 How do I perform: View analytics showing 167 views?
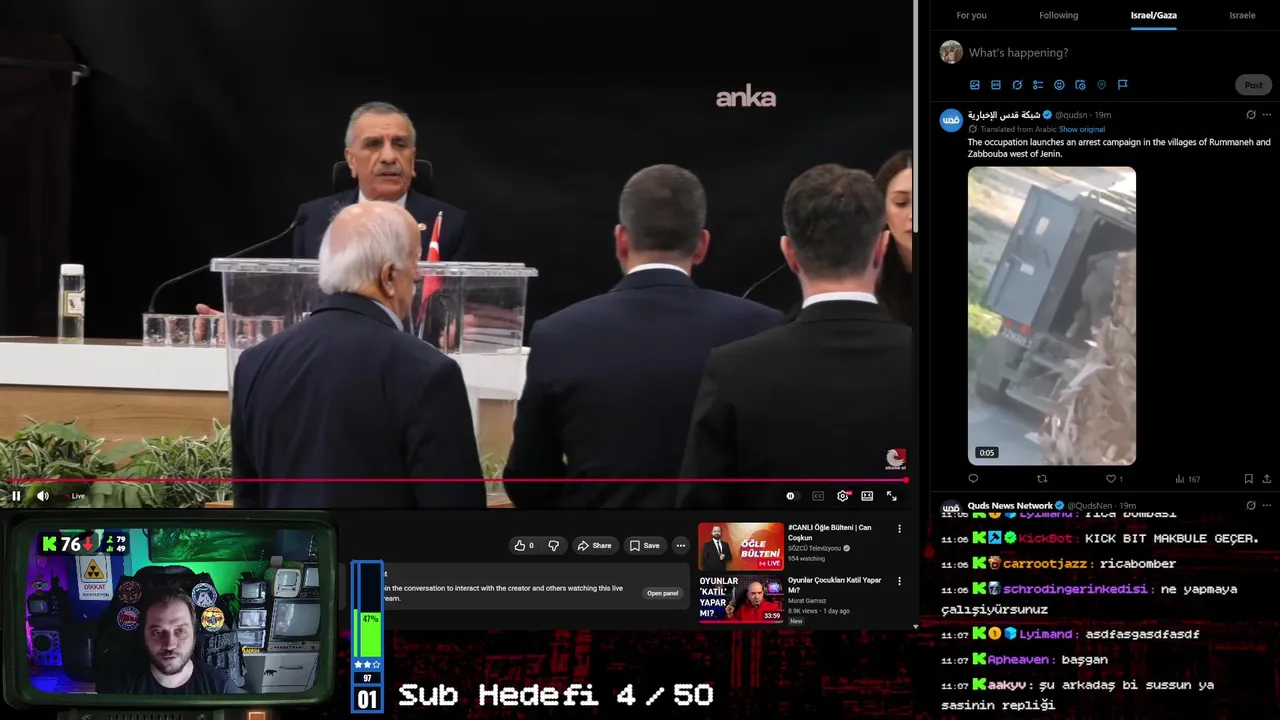[x=1187, y=479]
